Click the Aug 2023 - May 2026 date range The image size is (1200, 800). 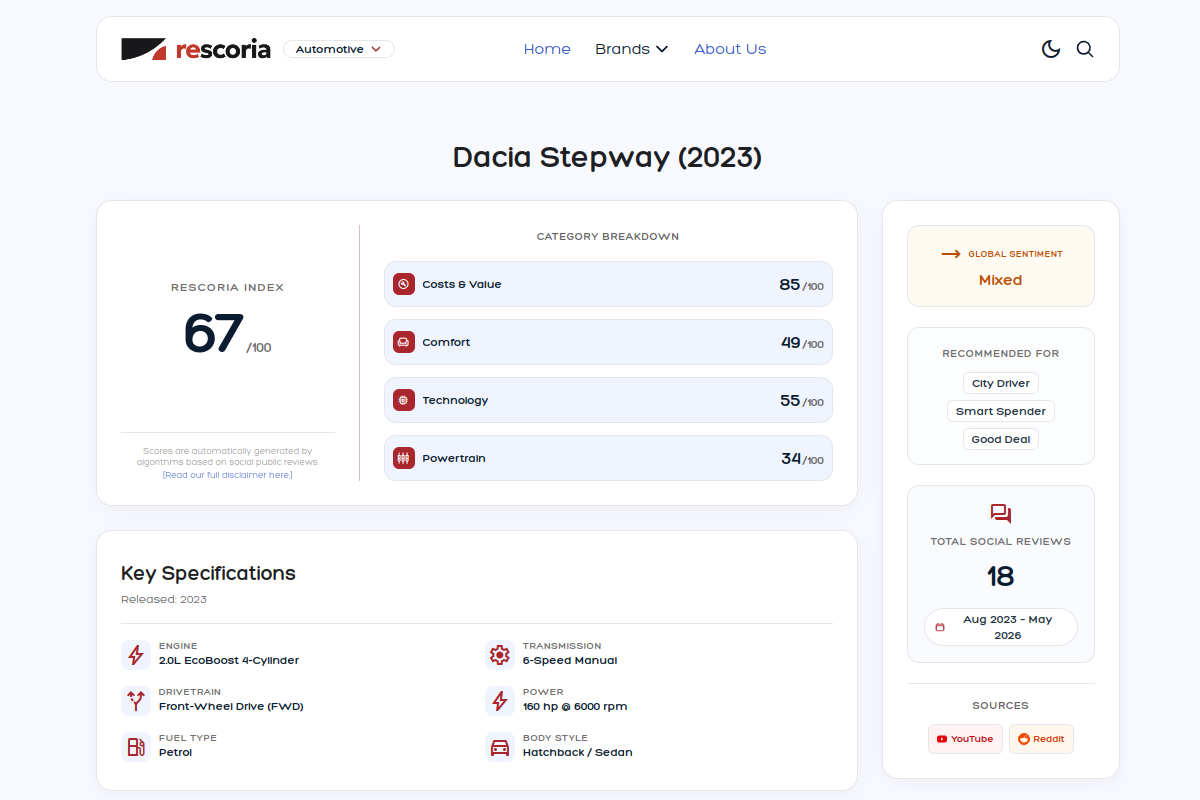coord(1001,627)
